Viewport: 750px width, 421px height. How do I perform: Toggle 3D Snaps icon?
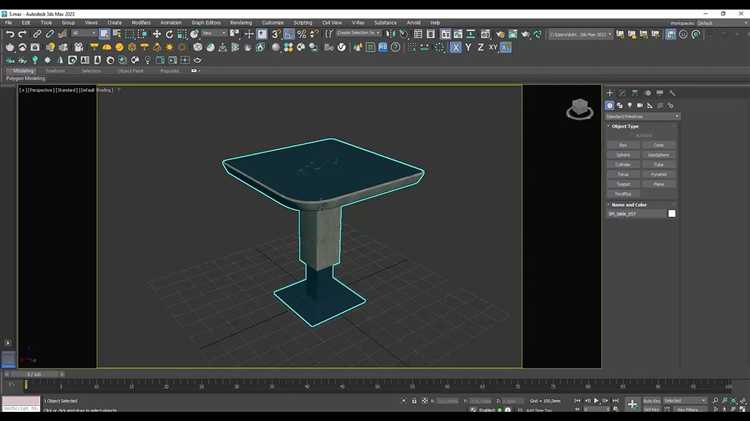click(276, 34)
